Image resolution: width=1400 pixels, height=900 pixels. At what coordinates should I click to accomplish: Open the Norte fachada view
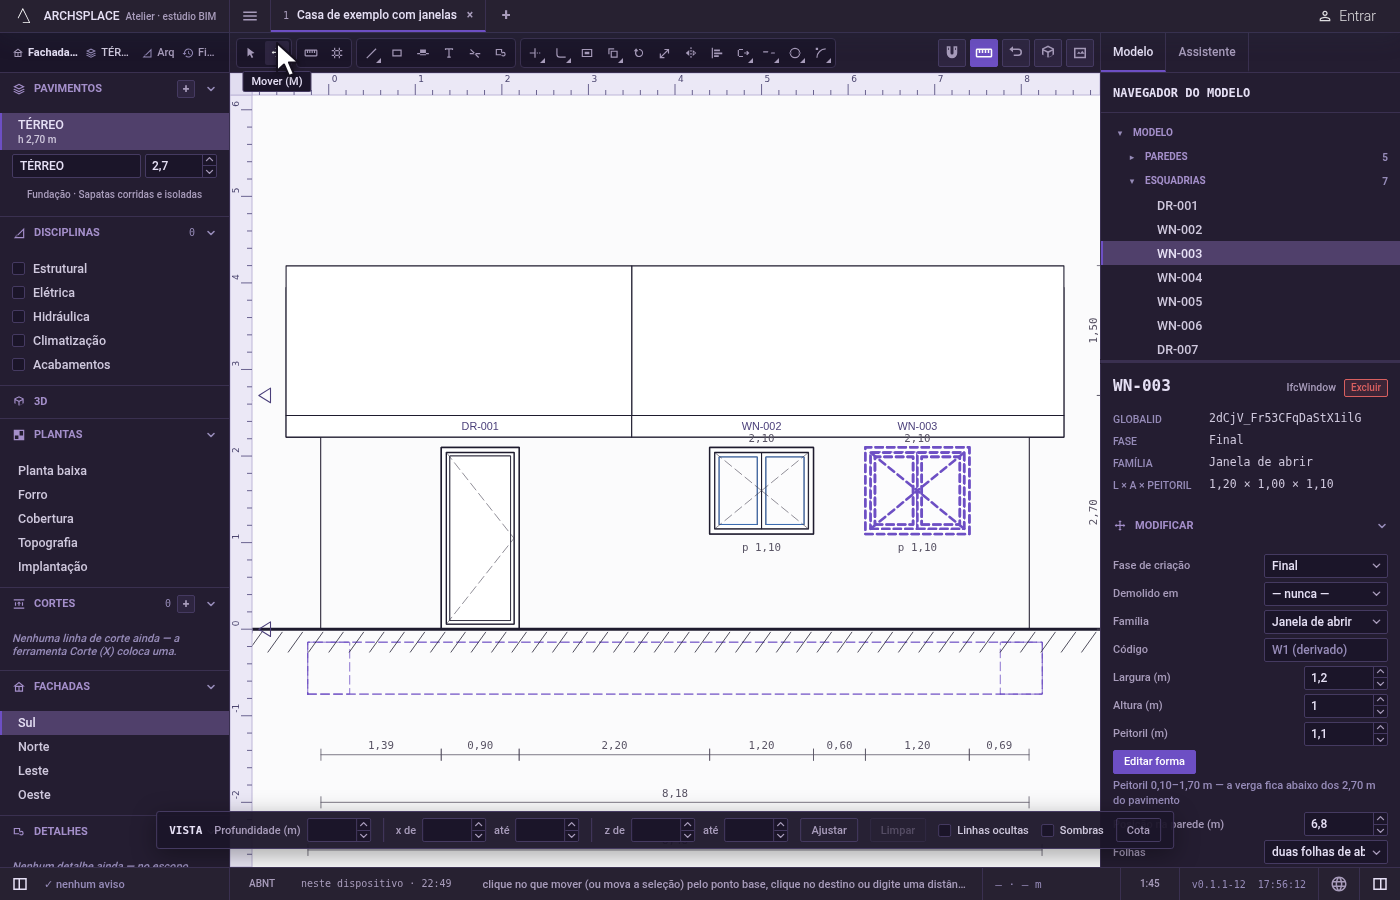click(115, 747)
